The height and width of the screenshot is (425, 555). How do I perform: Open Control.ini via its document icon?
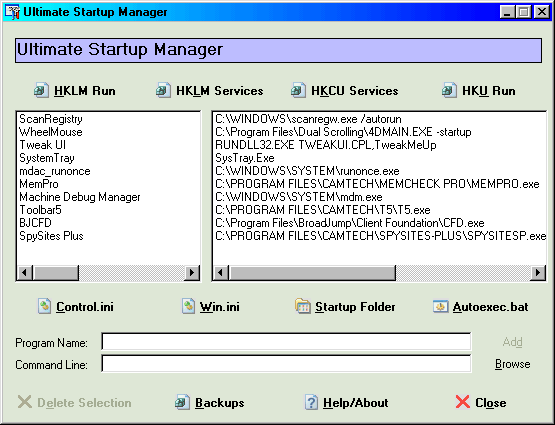click(x=45, y=306)
